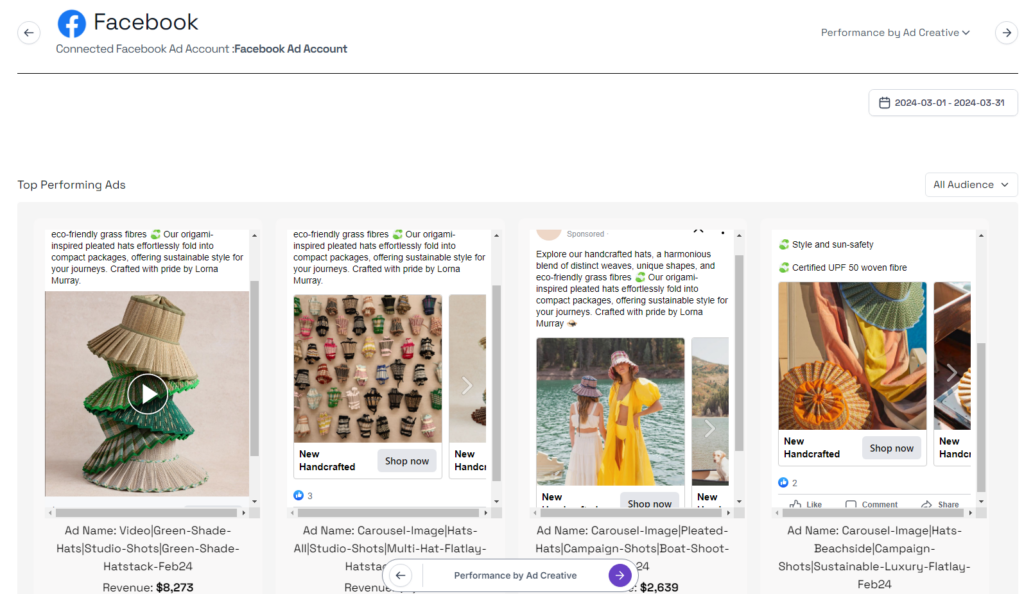Image resolution: width=1024 pixels, height=594 pixels.
Task: Click vertical scrollbar thumb of Multi-Hat-Flatlay ad
Action: click(496, 383)
